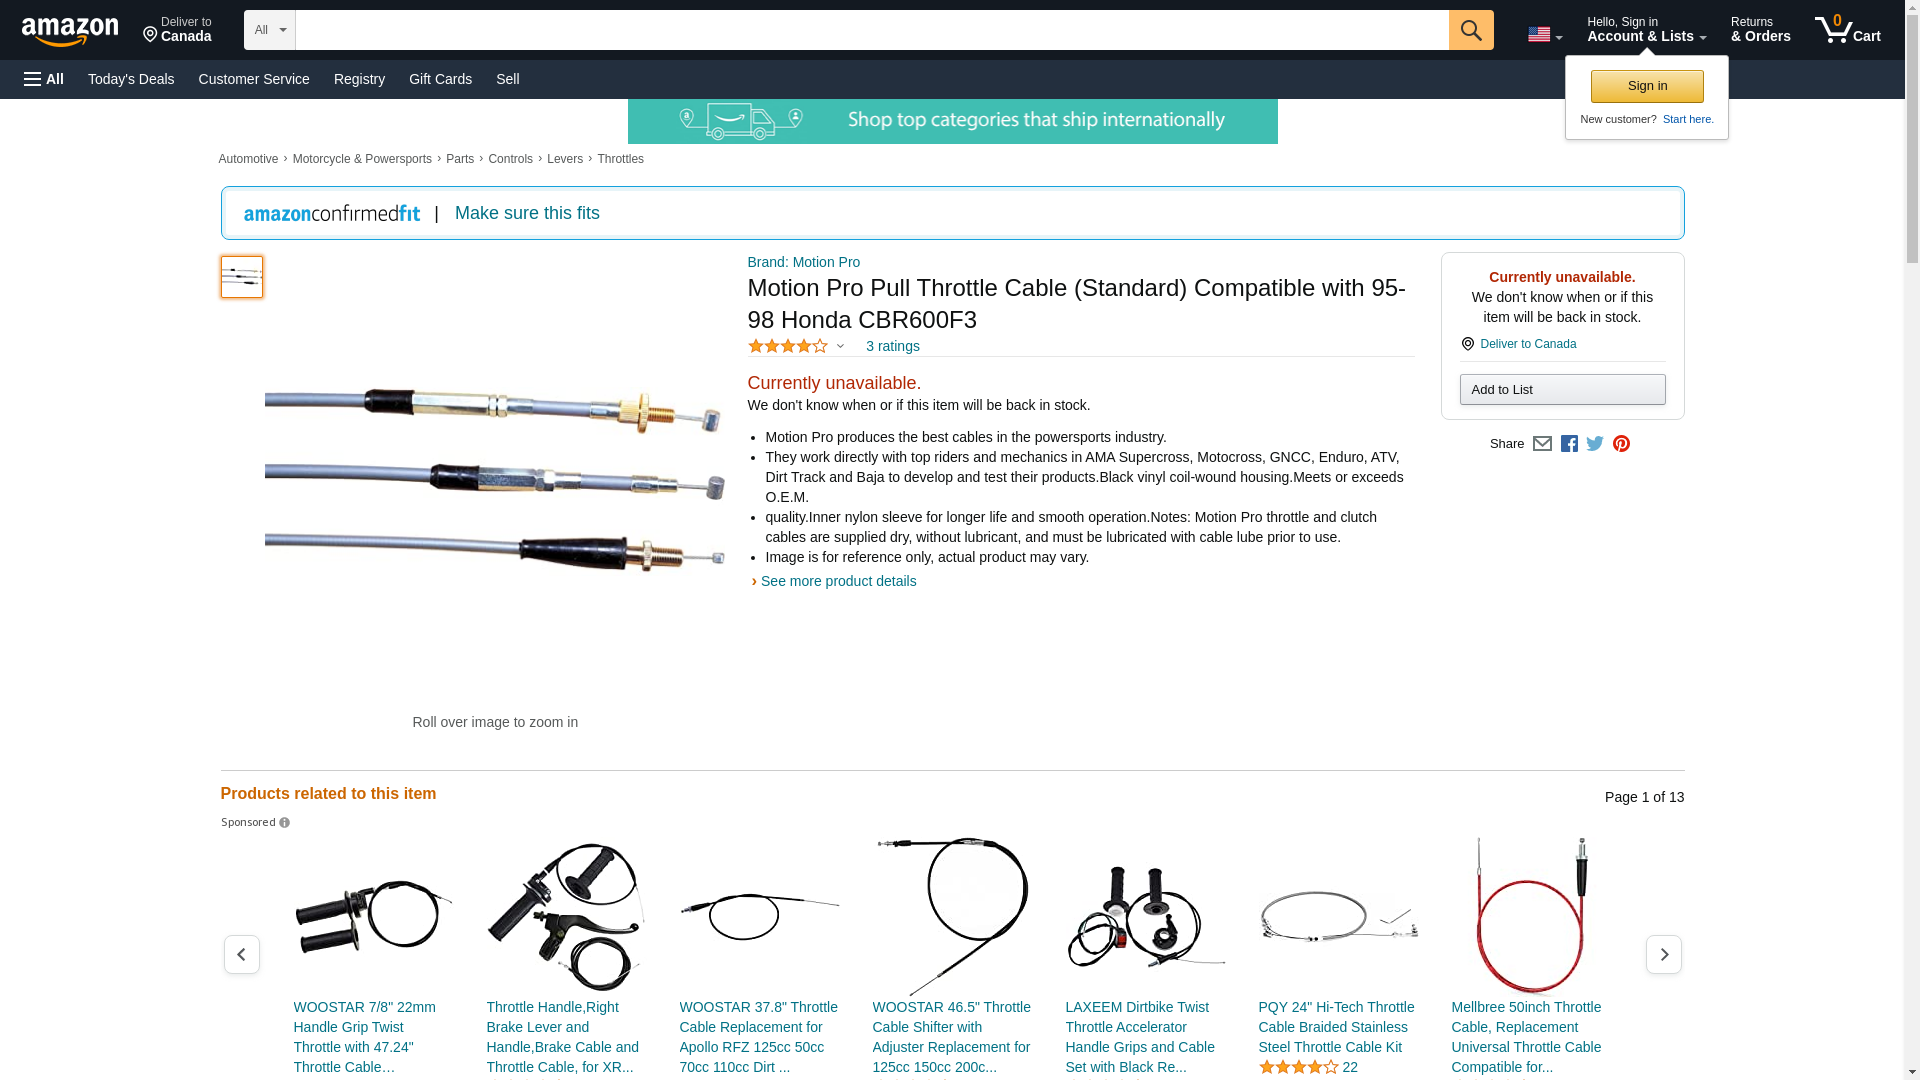Screen dimensions: 1920x1080
Task: Click the yellow Sign in button
Action: (1646, 86)
